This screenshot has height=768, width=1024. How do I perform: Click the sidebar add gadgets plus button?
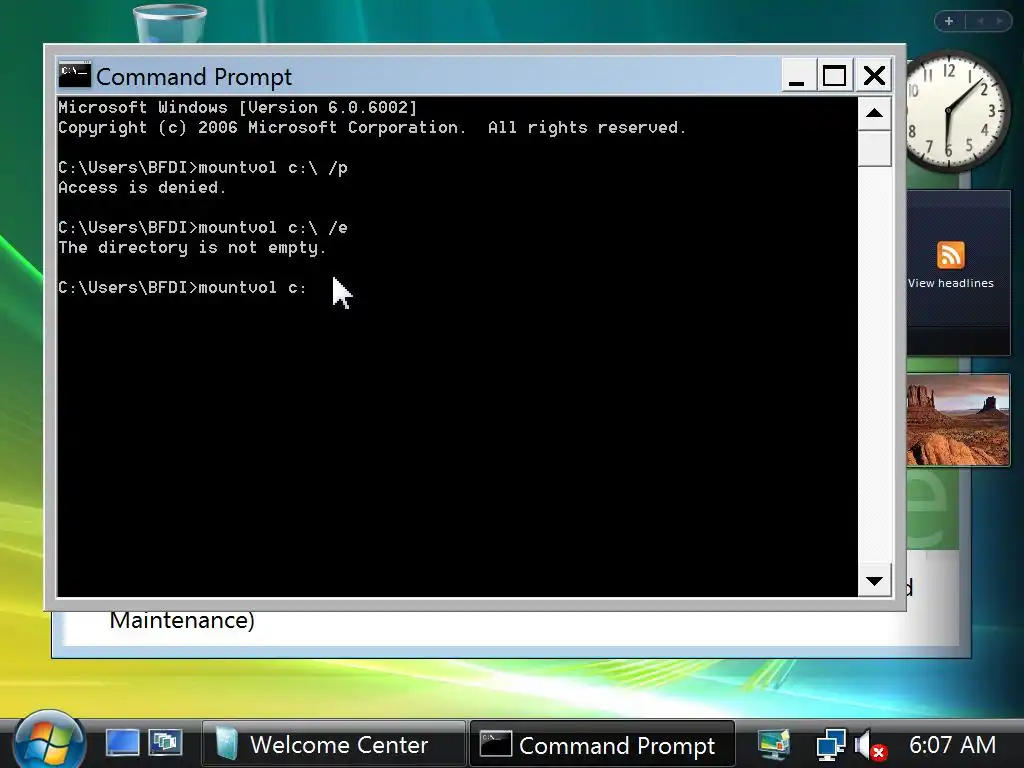949,21
